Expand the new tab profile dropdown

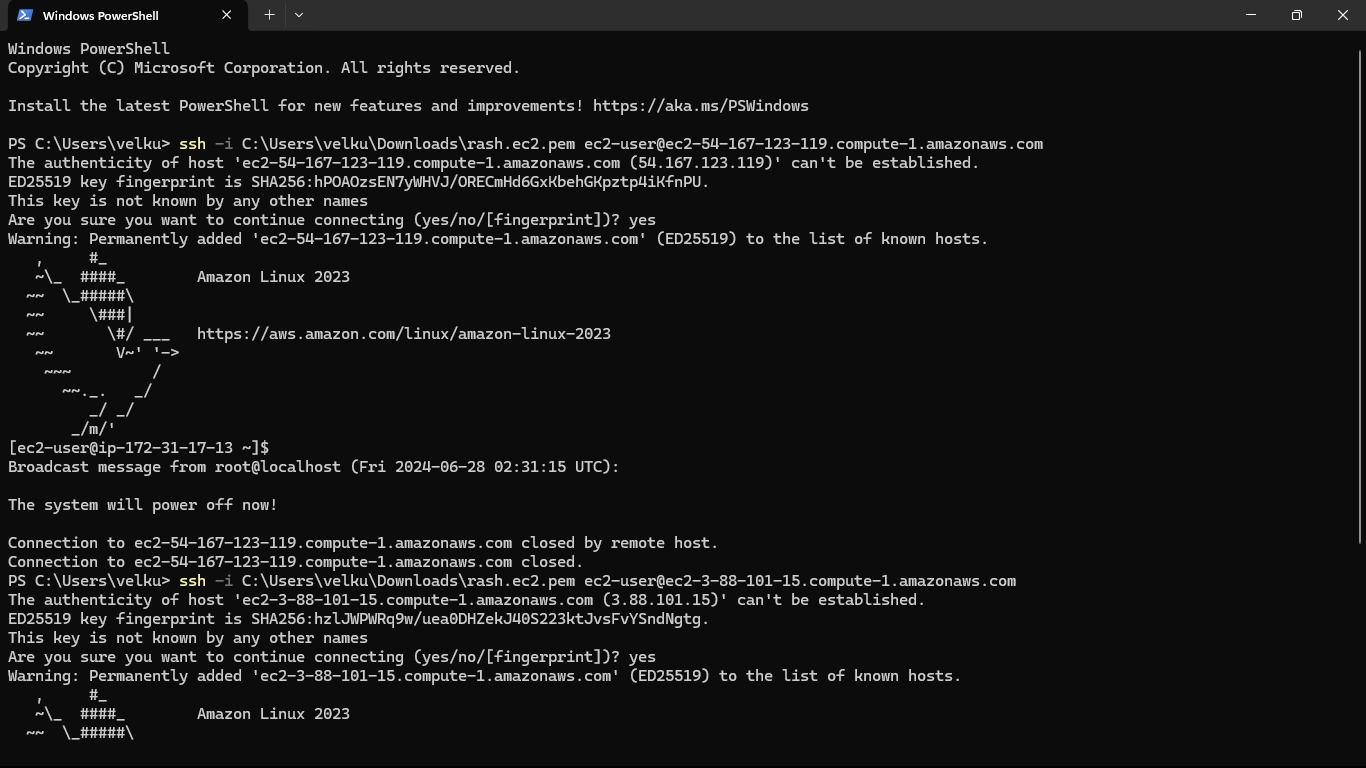click(299, 15)
